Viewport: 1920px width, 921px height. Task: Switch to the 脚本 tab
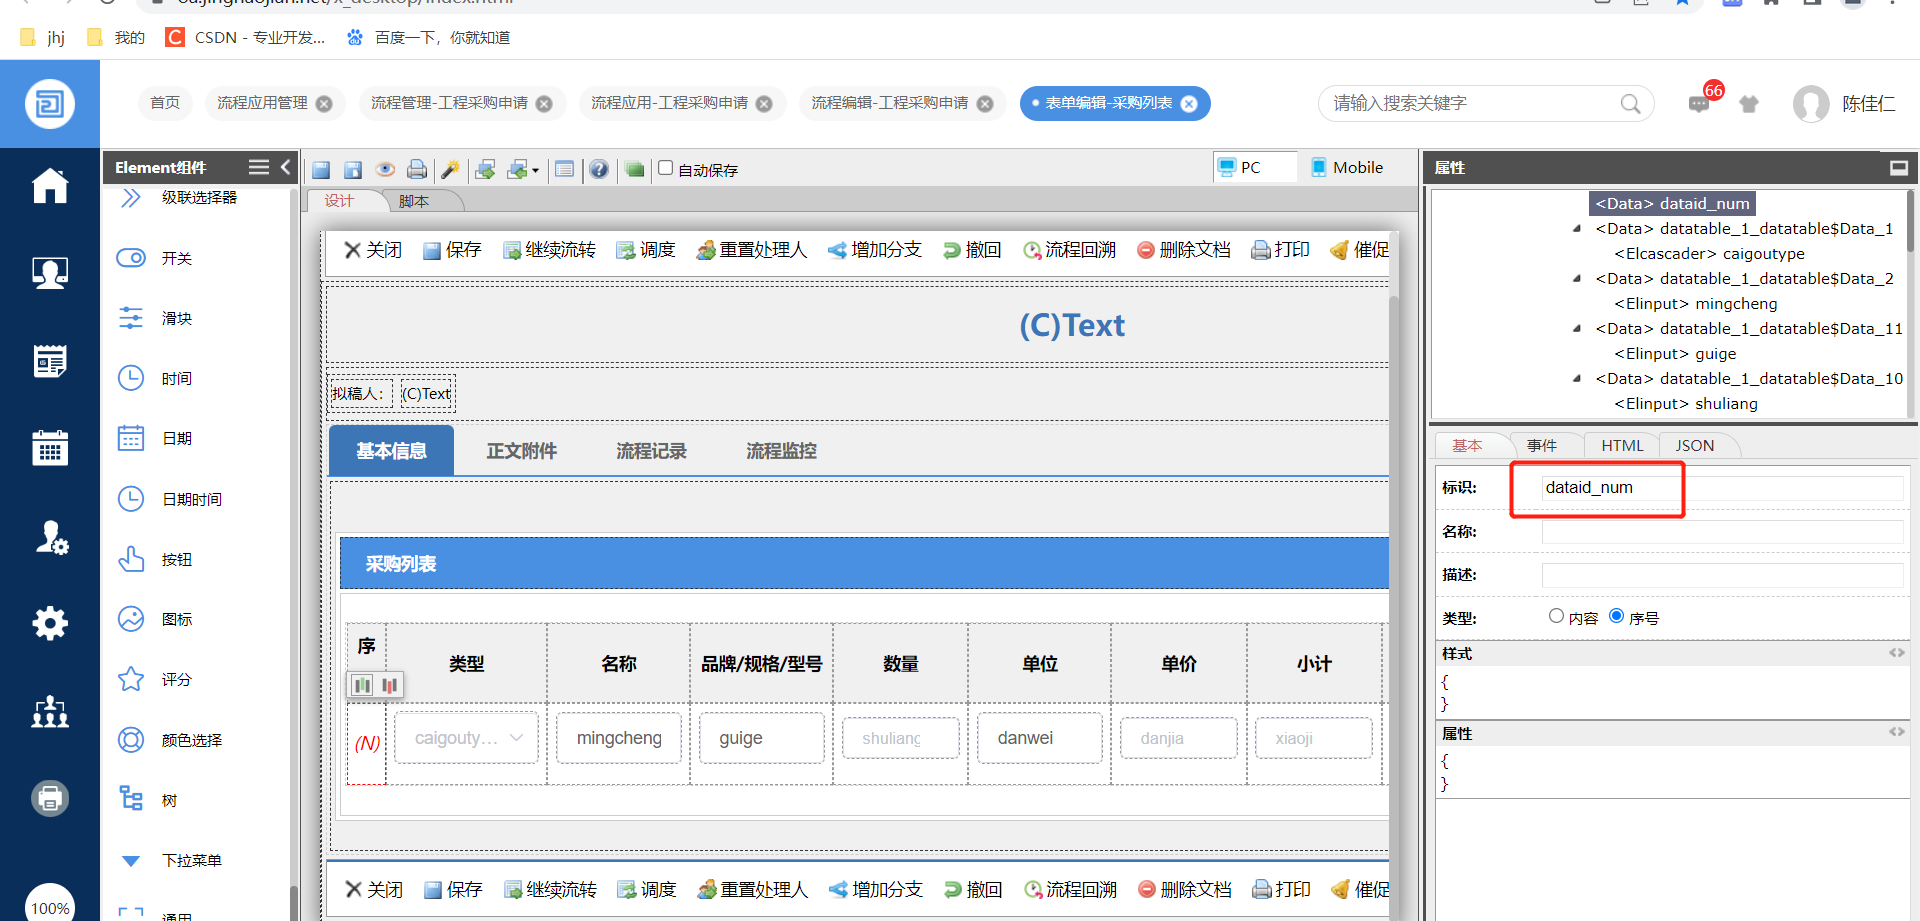(x=414, y=201)
